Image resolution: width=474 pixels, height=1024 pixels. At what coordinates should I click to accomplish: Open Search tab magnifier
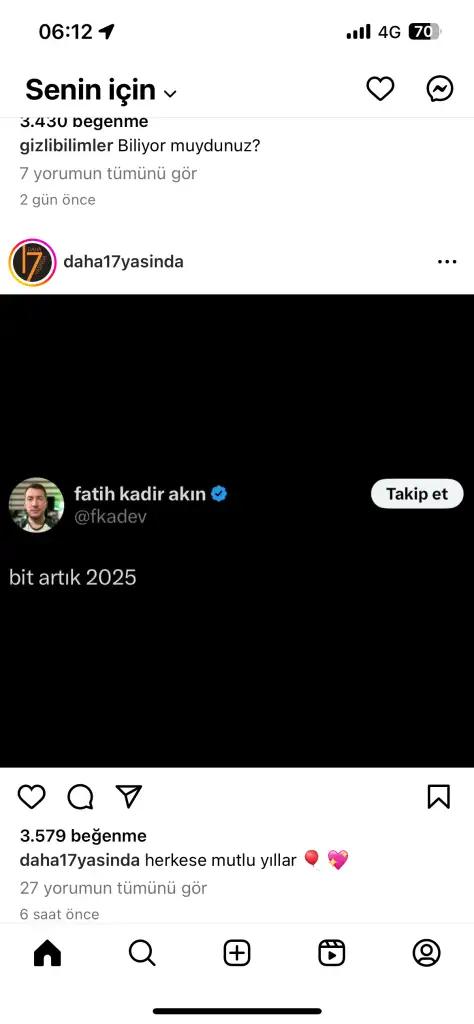tap(142, 953)
